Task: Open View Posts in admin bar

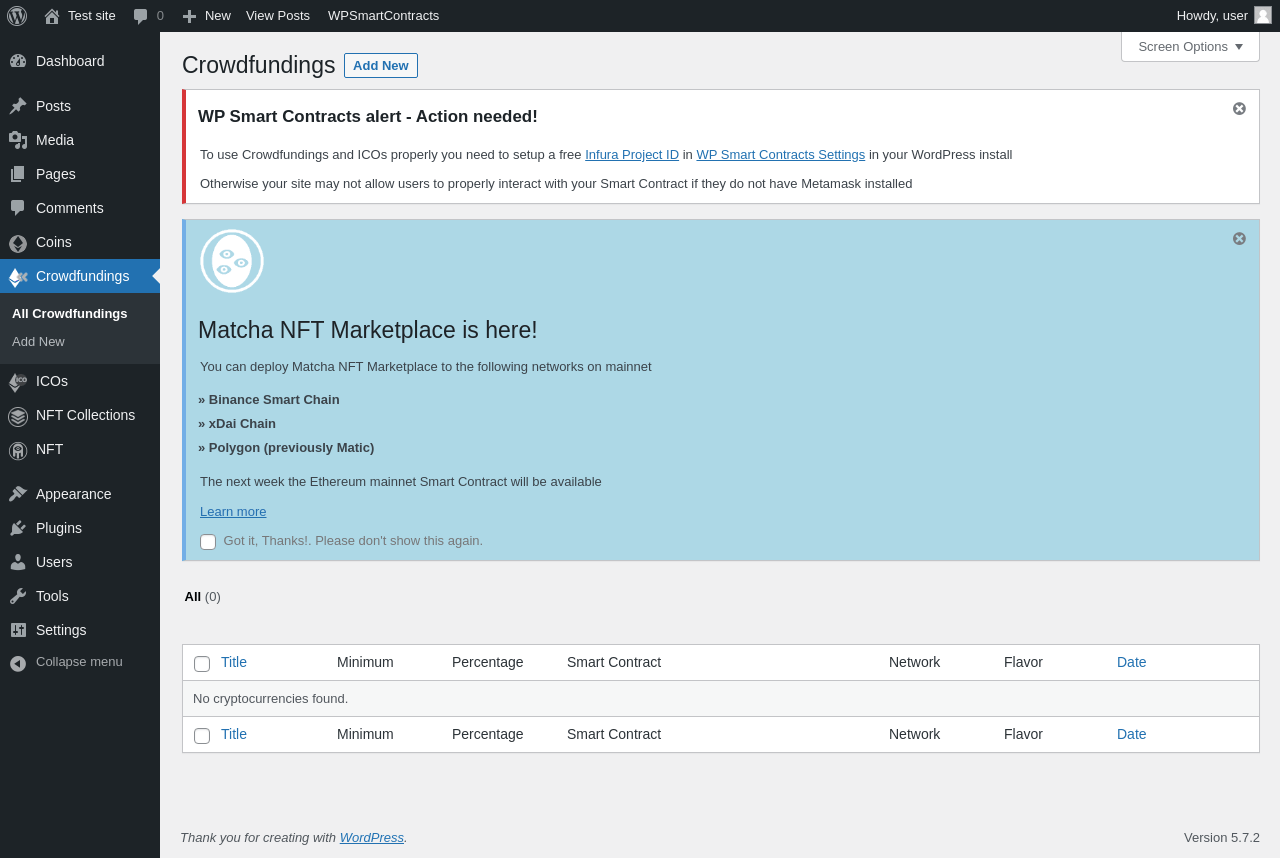Action: click(278, 16)
